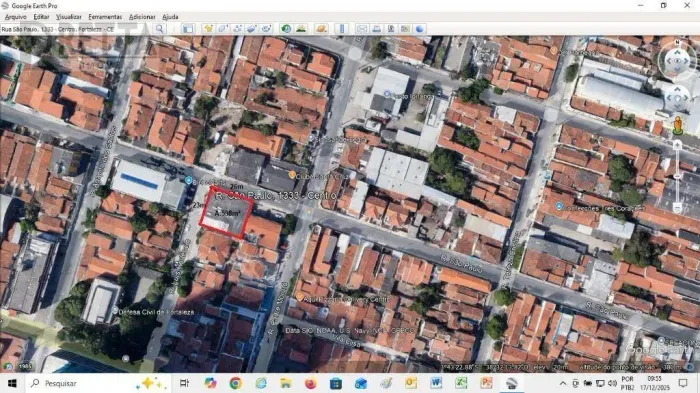
Task: Select the Add Polygon tool
Action: point(223,29)
